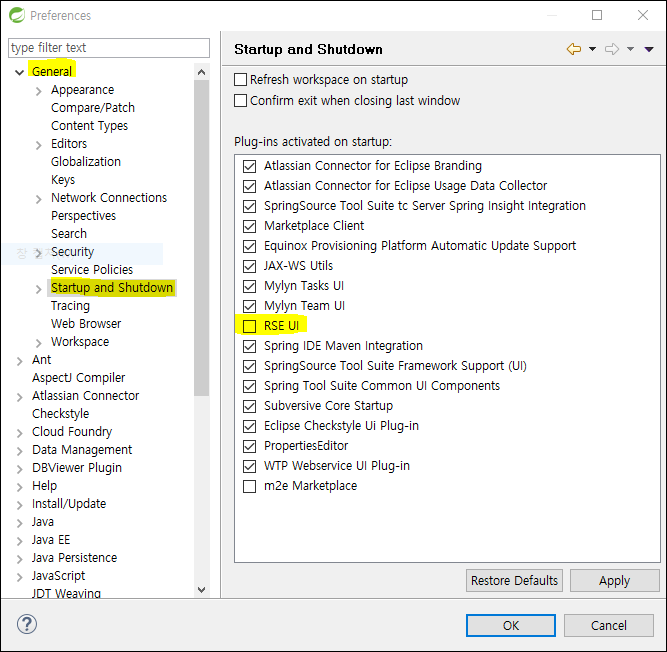Select Checkstyle preferences

tap(60, 413)
